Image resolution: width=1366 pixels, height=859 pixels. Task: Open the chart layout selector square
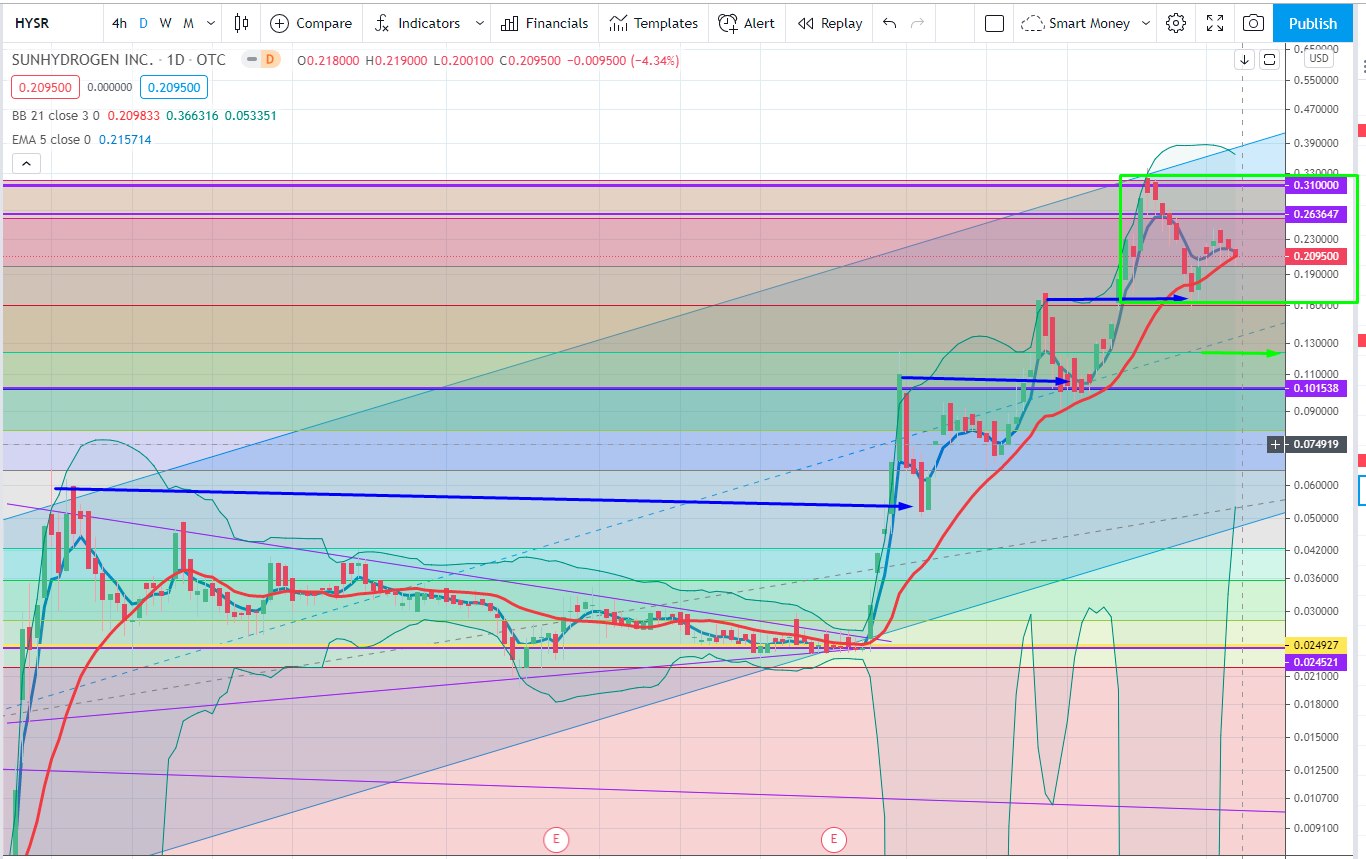pyautogui.click(x=994, y=23)
